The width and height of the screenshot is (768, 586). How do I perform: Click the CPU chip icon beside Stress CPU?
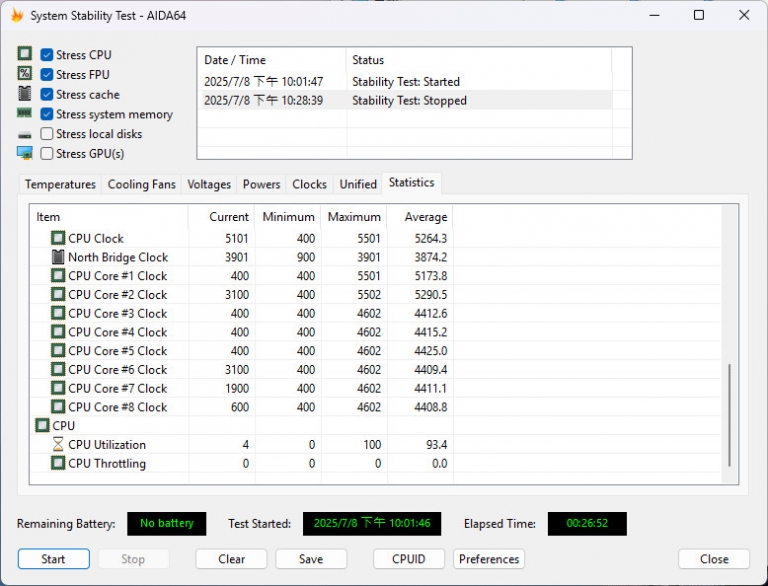coord(24,53)
